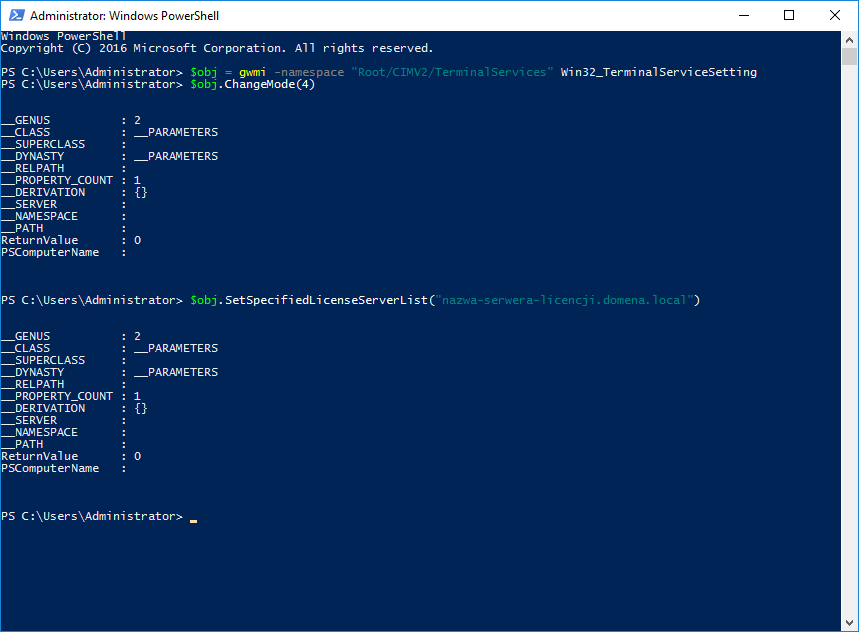Click the first 'ReturnValue' output row

(x=71, y=240)
